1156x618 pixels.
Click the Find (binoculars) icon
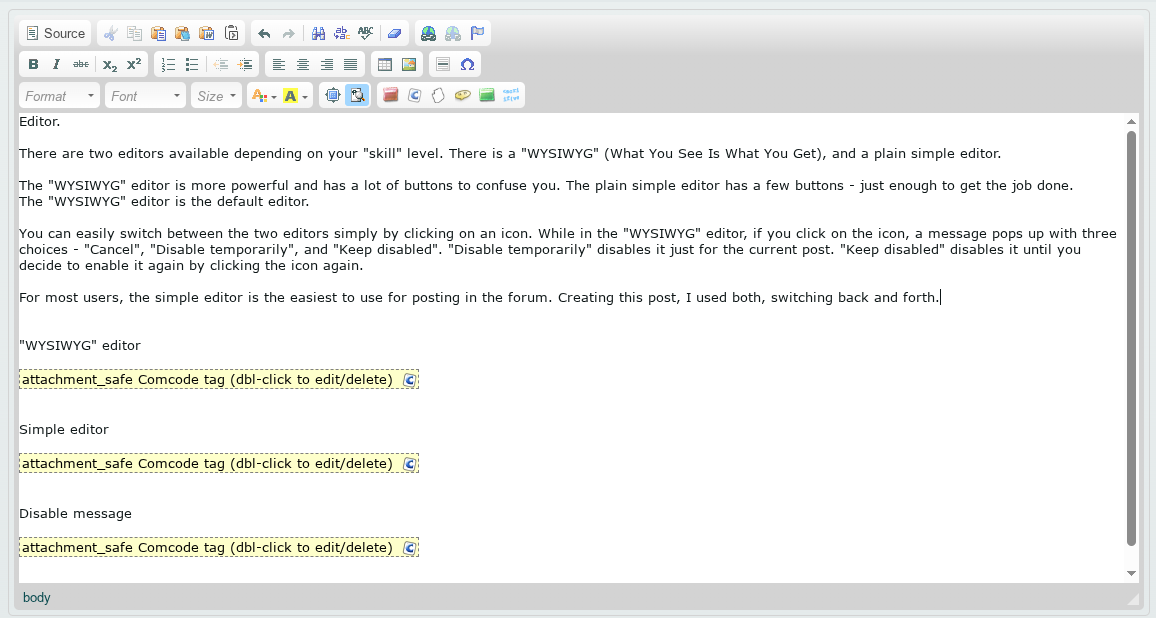pyautogui.click(x=318, y=34)
